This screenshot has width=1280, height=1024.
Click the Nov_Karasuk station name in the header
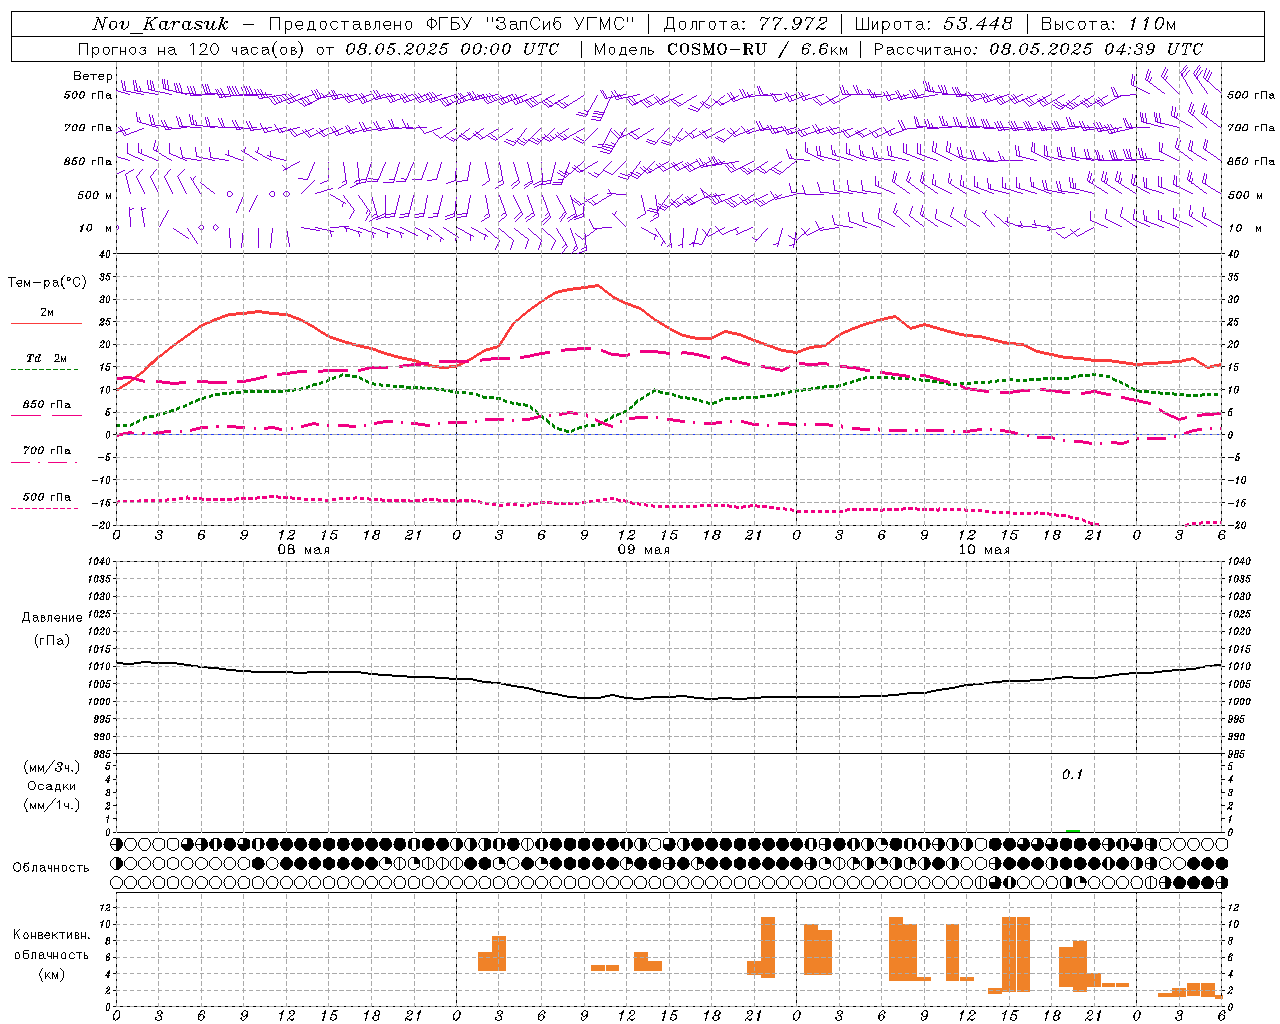point(160,24)
